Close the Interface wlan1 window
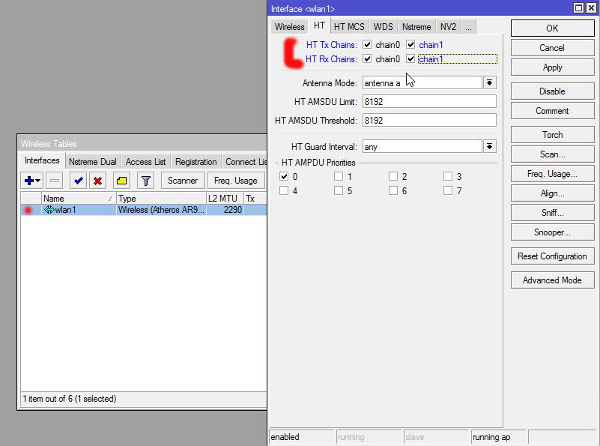 pos(591,8)
